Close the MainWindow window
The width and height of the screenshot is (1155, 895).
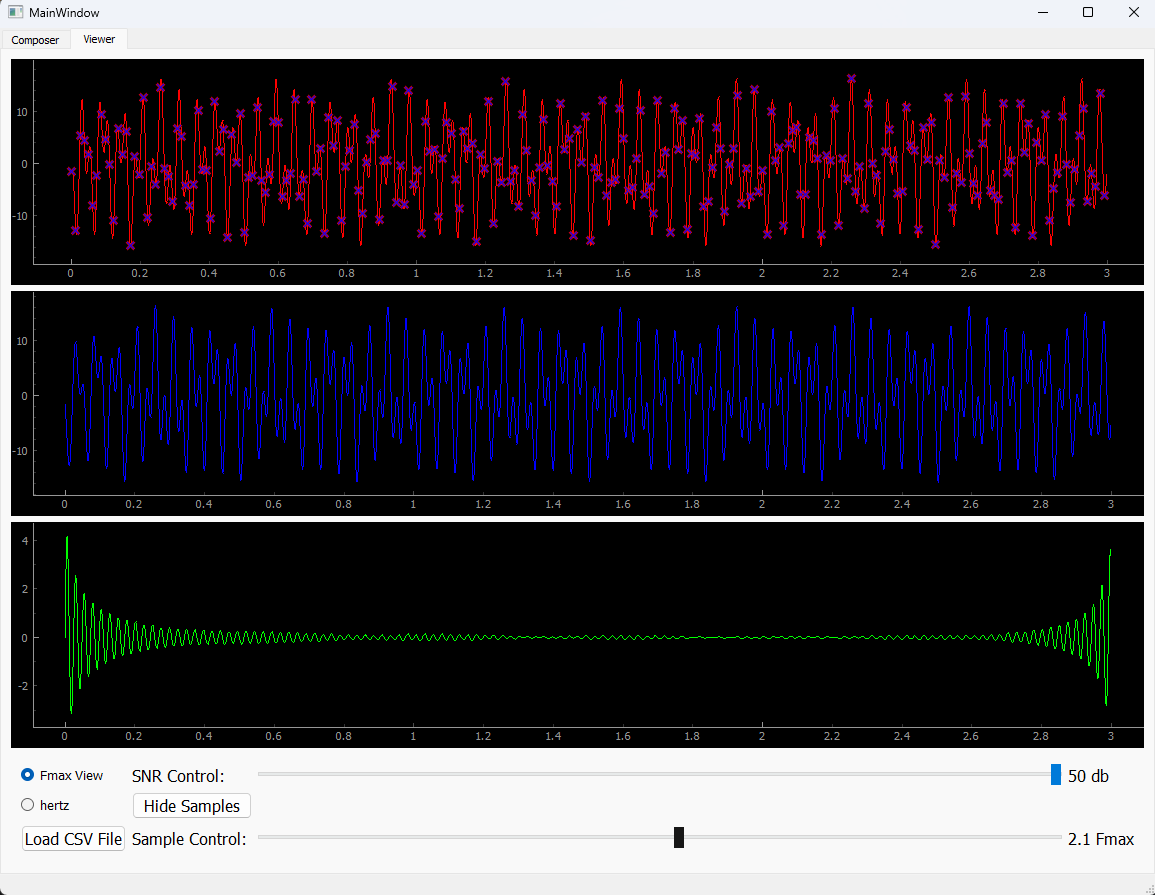pos(1134,13)
